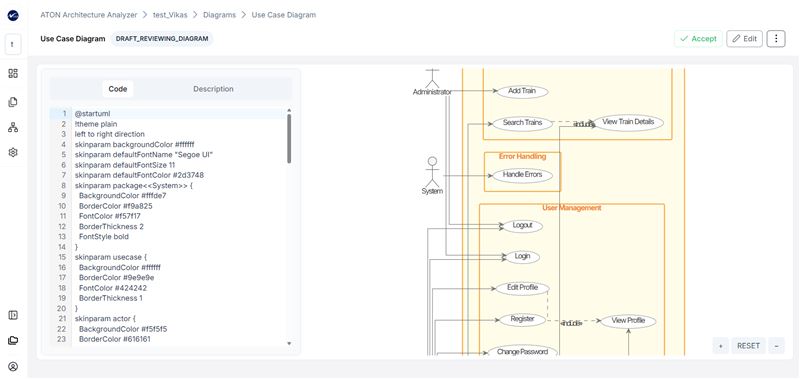Image resolution: width=800 pixels, height=379 pixels.
Task: Open the folders icon near sidebar bottom
Action: [x=13, y=340]
